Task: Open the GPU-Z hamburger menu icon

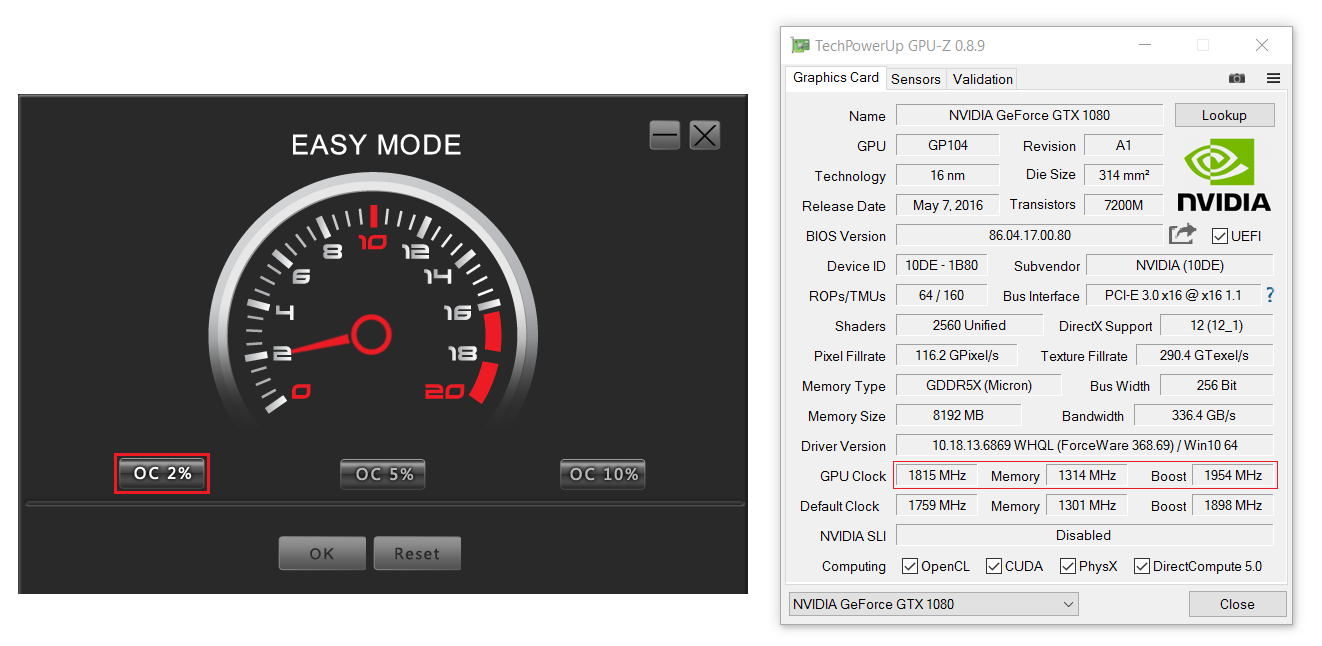Action: [1273, 78]
